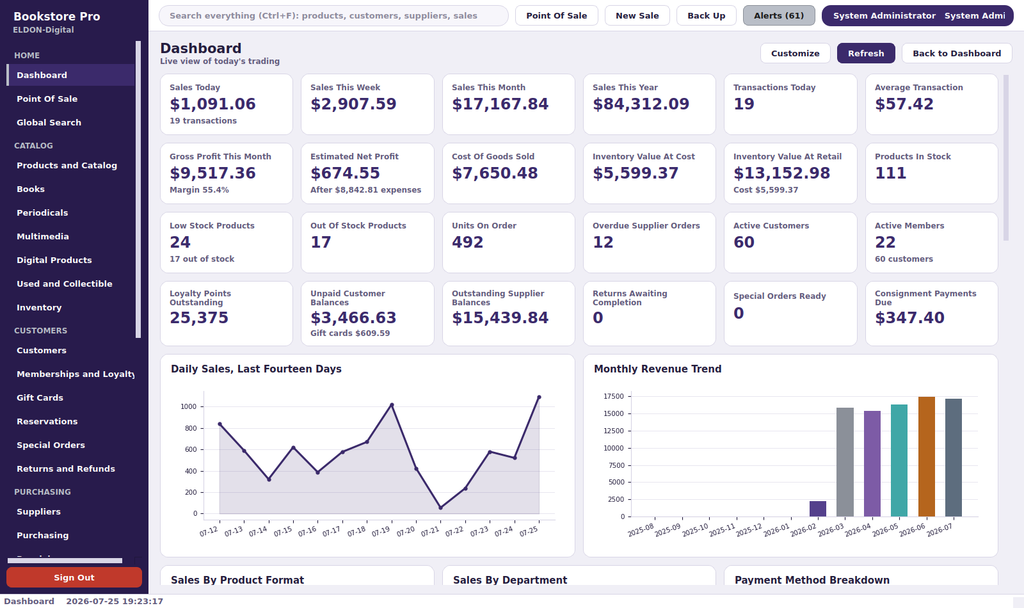The width and height of the screenshot is (1024, 608).
Task: Select the Special Orders Ready card
Action: coord(790,313)
